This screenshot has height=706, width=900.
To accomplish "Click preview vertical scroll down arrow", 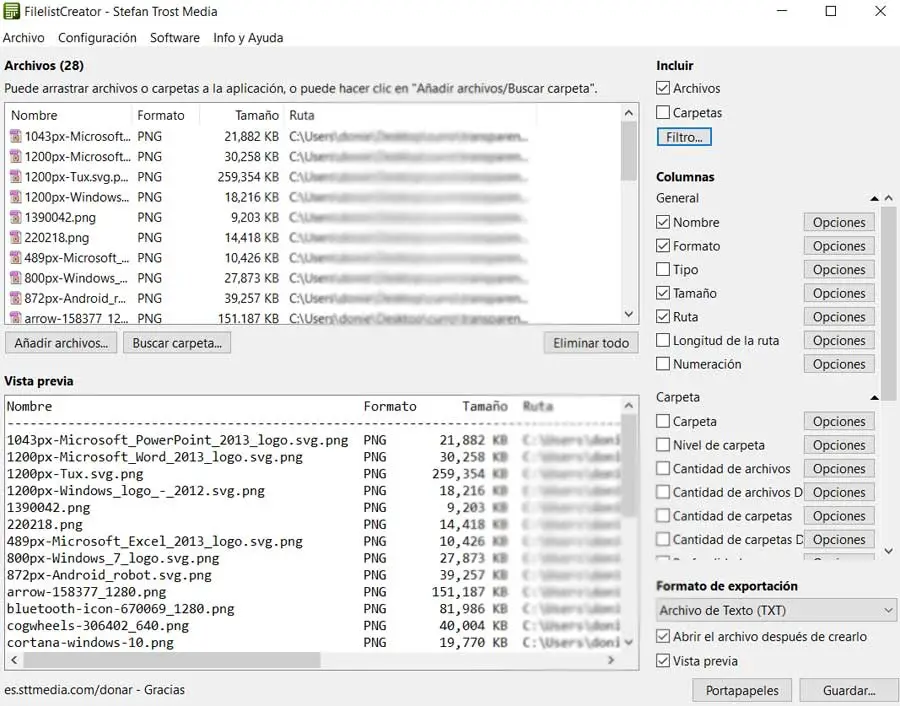I will (x=629, y=642).
